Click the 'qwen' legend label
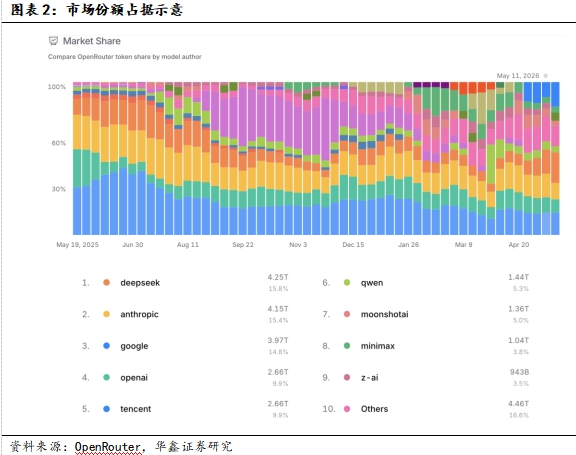The width and height of the screenshot is (576, 455). 372,283
